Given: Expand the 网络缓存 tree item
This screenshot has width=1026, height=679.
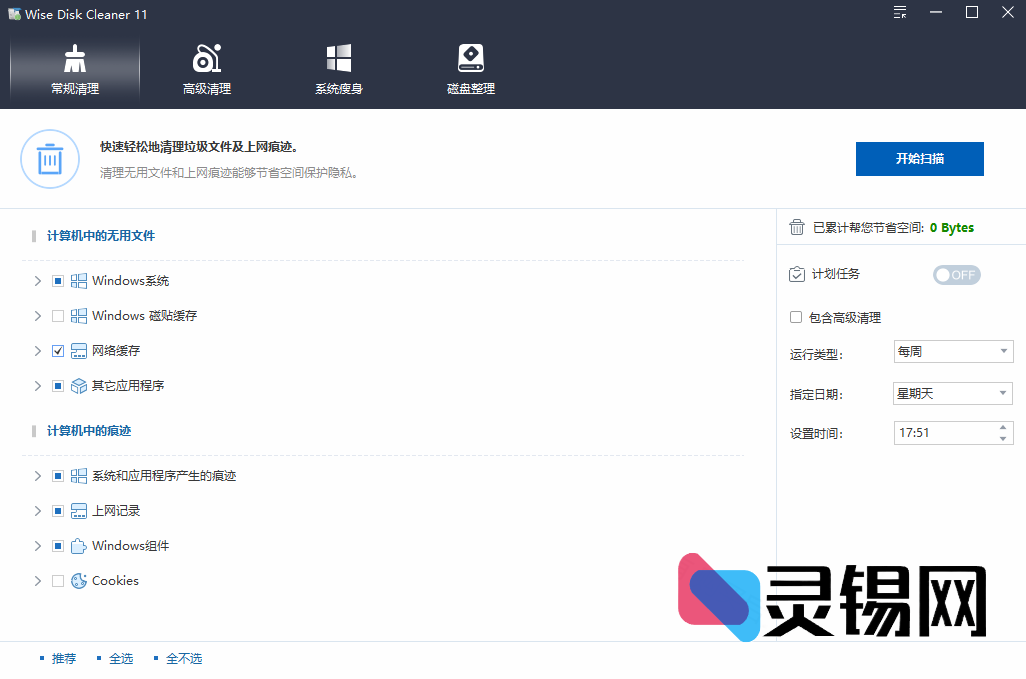Looking at the screenshot, I should tap(37, 350).
